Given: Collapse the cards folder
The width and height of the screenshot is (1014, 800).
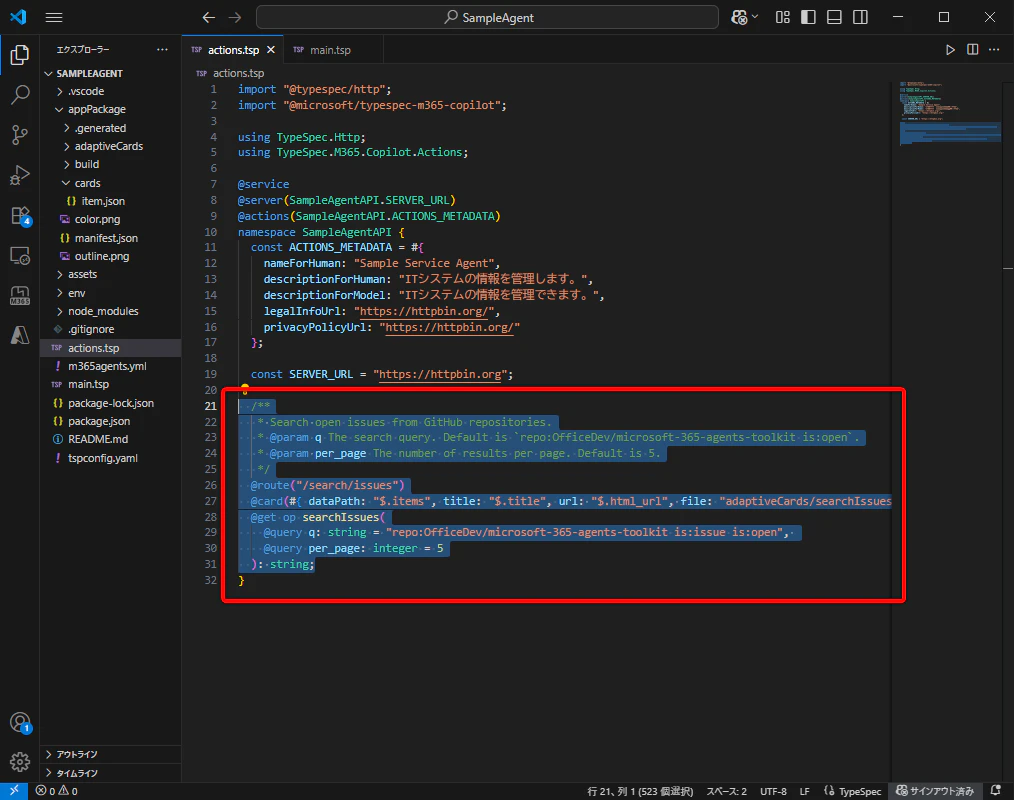Looking at the screenshot, I should 87,183.
